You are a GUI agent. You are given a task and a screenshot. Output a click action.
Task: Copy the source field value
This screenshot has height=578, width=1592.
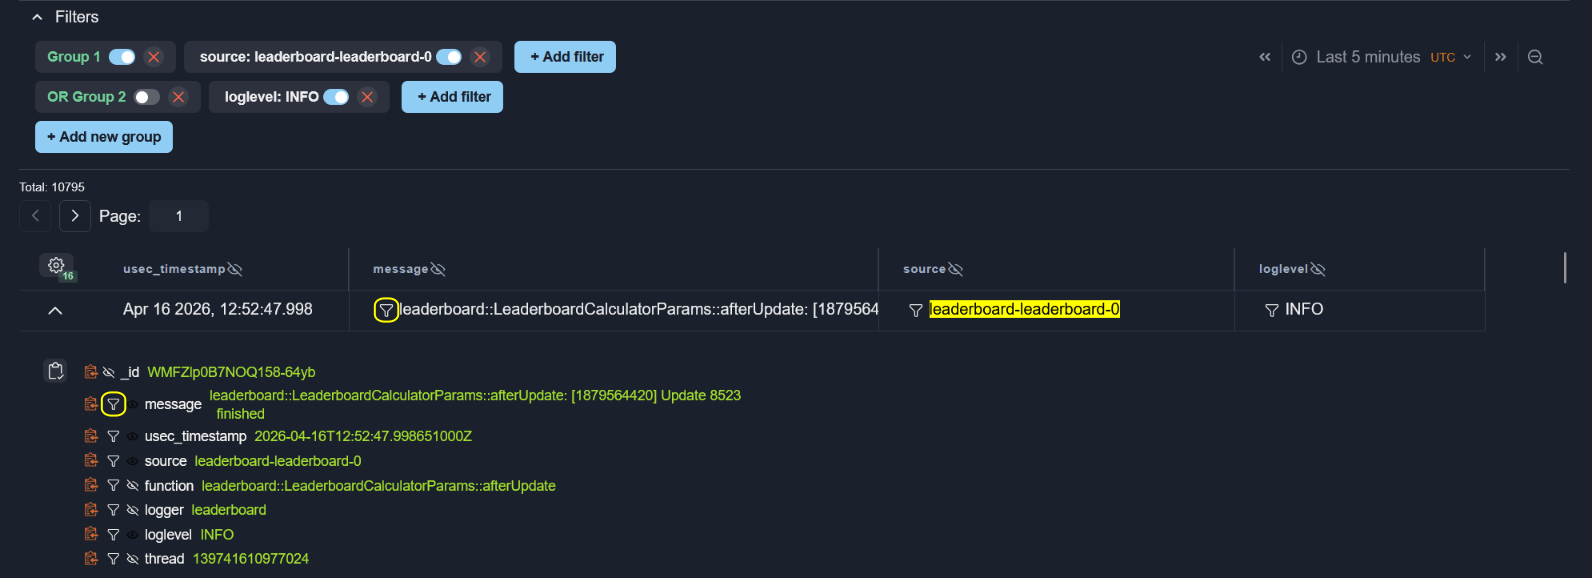pyautogui.click(x=91, y=461)
